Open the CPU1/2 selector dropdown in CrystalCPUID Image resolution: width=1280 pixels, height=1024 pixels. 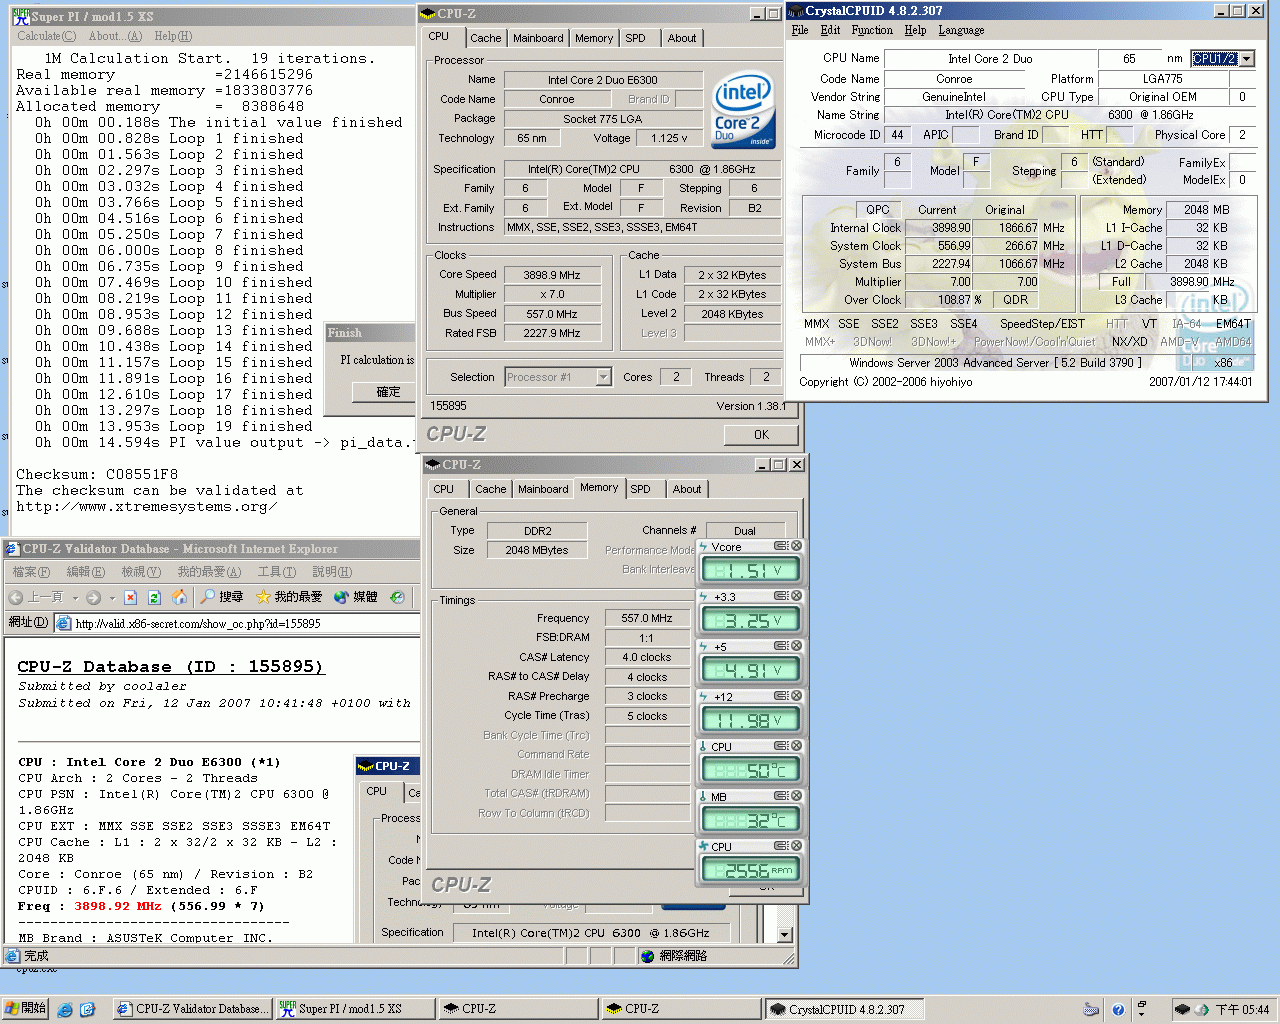click(1246, 59)
